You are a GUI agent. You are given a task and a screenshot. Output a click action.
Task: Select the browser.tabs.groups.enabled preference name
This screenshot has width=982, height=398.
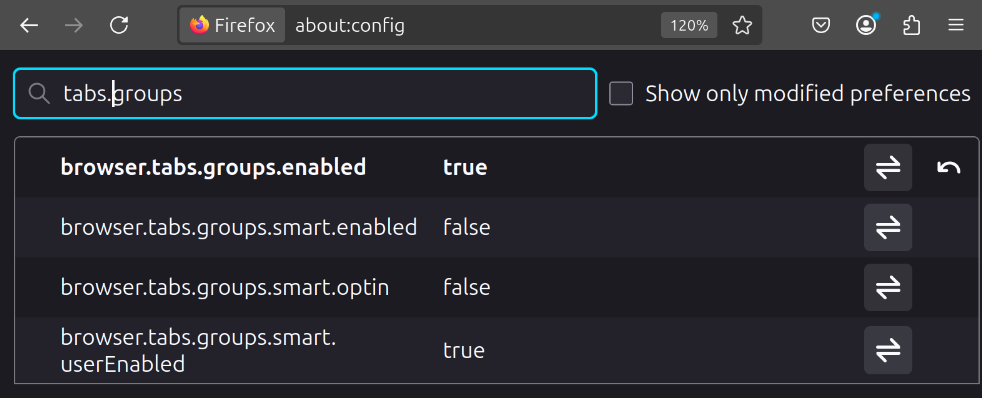point(213,167)
